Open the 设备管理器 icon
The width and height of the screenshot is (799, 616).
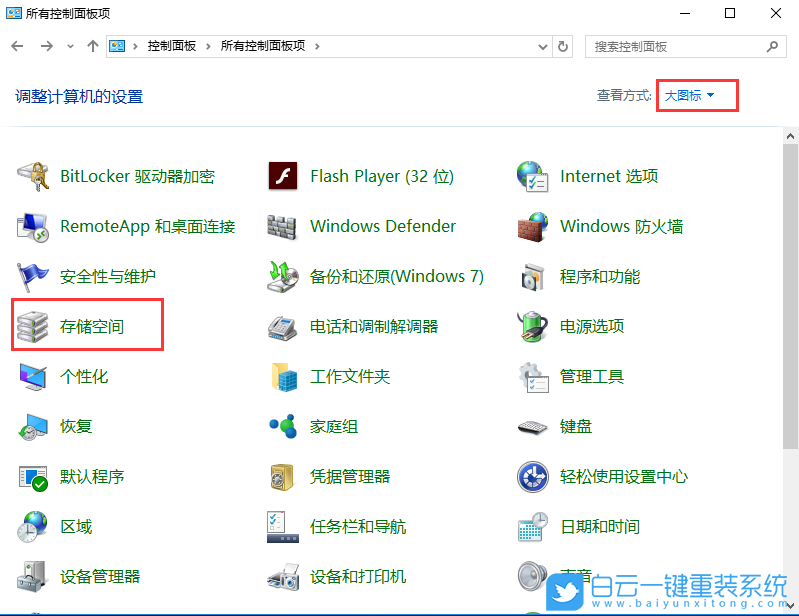click(x=33, y=577)
